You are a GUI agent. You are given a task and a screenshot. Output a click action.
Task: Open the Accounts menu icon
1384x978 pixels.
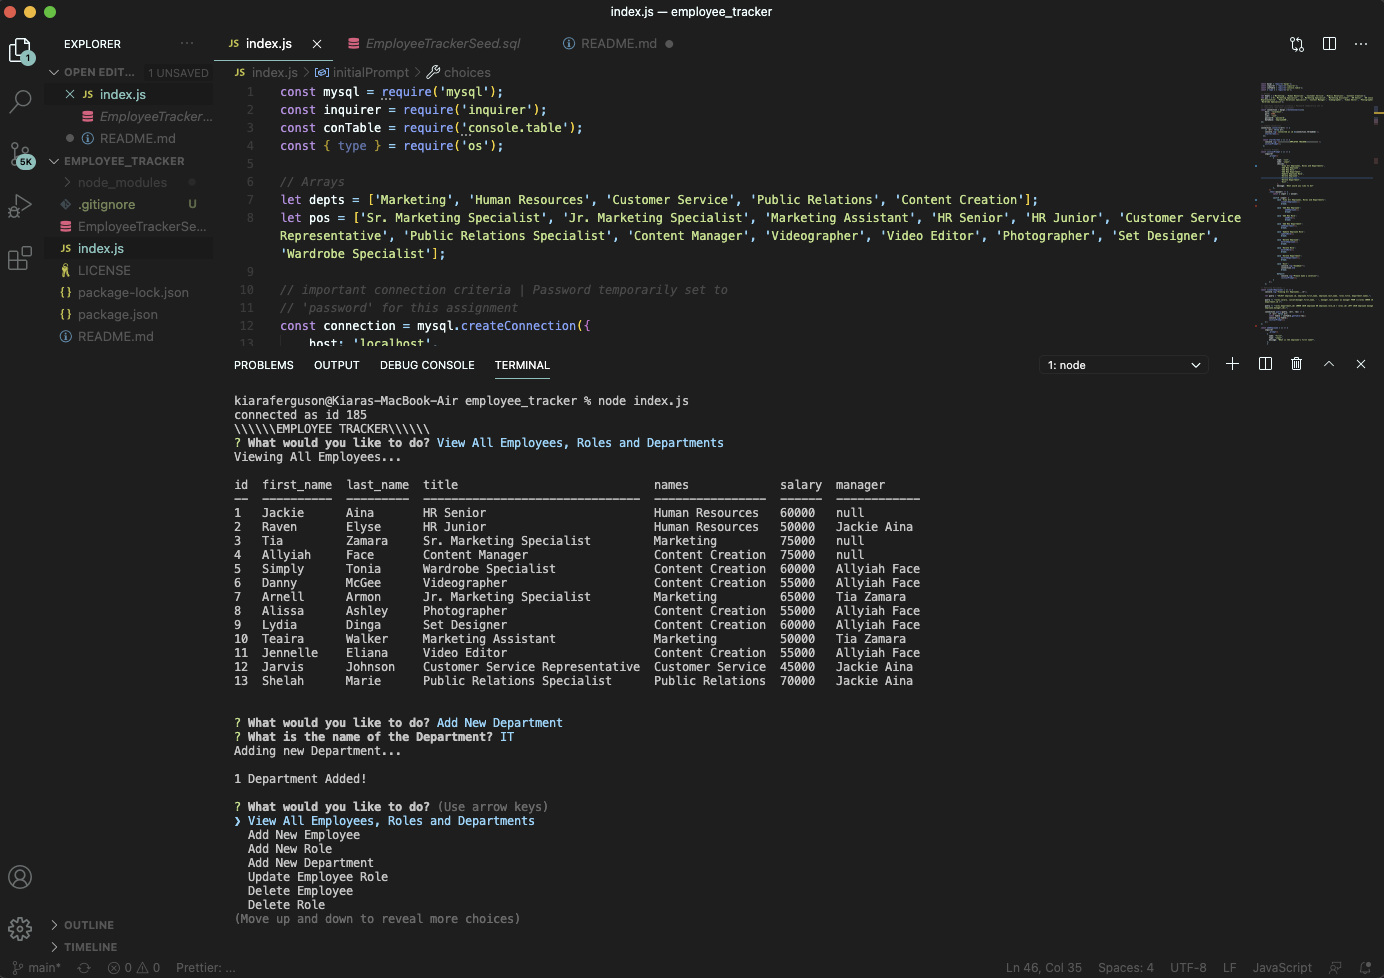coord(20,877)
